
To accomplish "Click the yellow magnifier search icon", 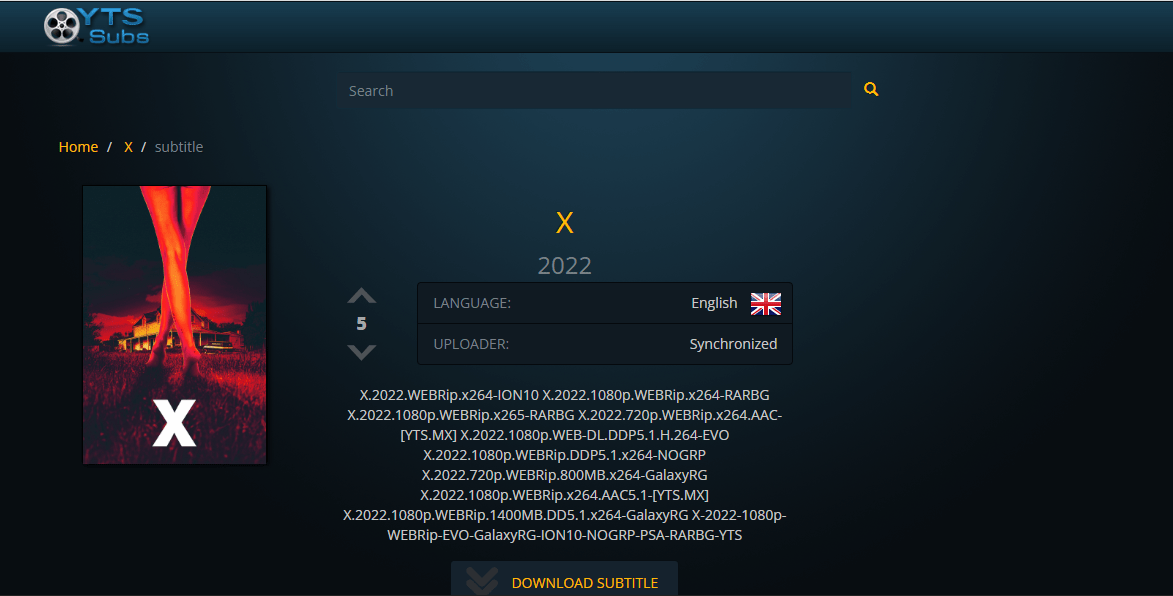I will [x=871, y=89].
